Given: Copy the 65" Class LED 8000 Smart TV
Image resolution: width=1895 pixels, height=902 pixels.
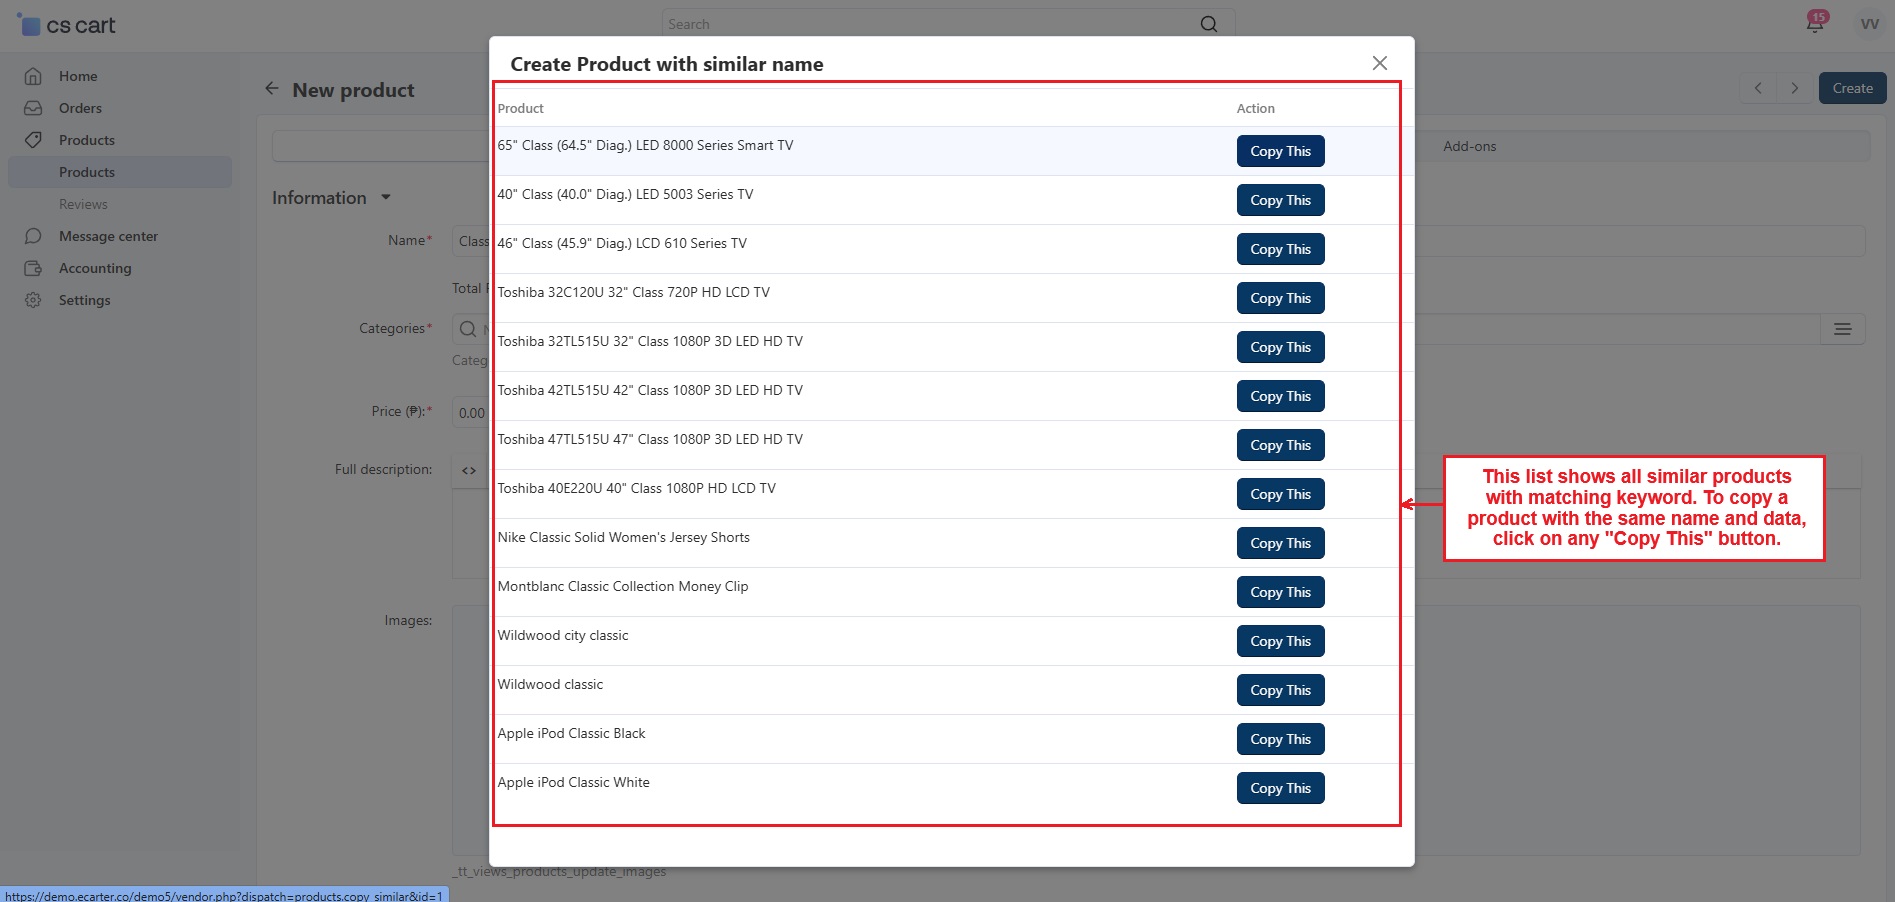Looking at the screenshot, I should click(1279, 151).
